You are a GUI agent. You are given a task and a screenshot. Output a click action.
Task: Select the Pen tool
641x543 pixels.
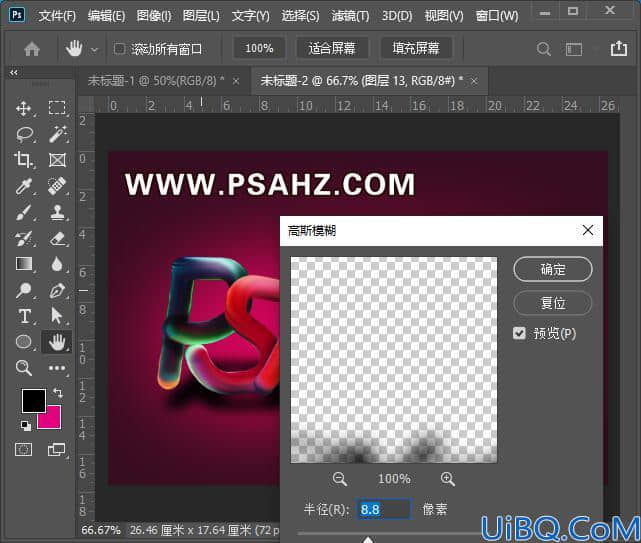tap(57, 290)
